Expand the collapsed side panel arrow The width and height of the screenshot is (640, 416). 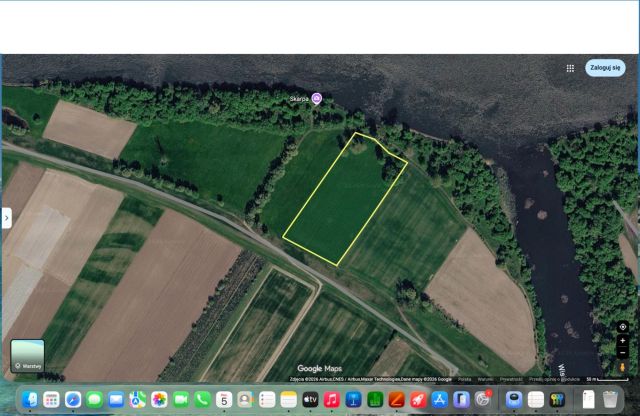click(7, 218)
